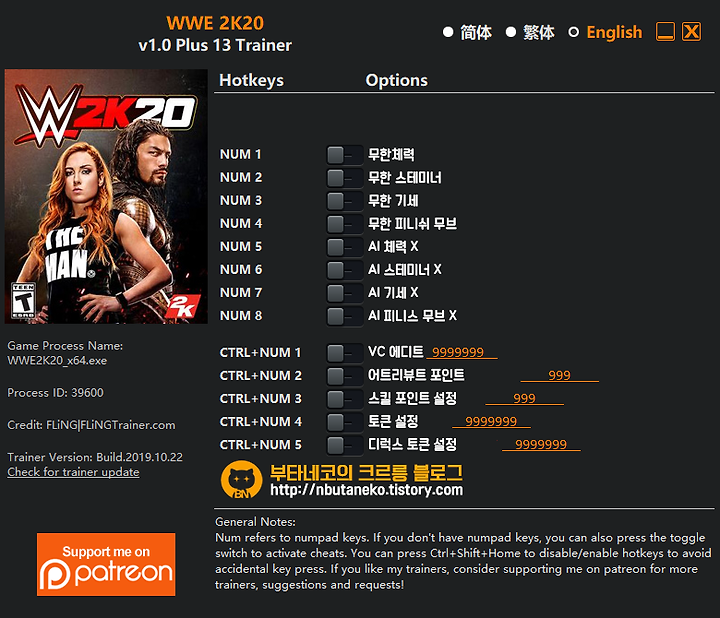This screenshot has height=618, width=720.
Task: Open the nbutaneko.tistory.com blog link
Action: (366, 490)
